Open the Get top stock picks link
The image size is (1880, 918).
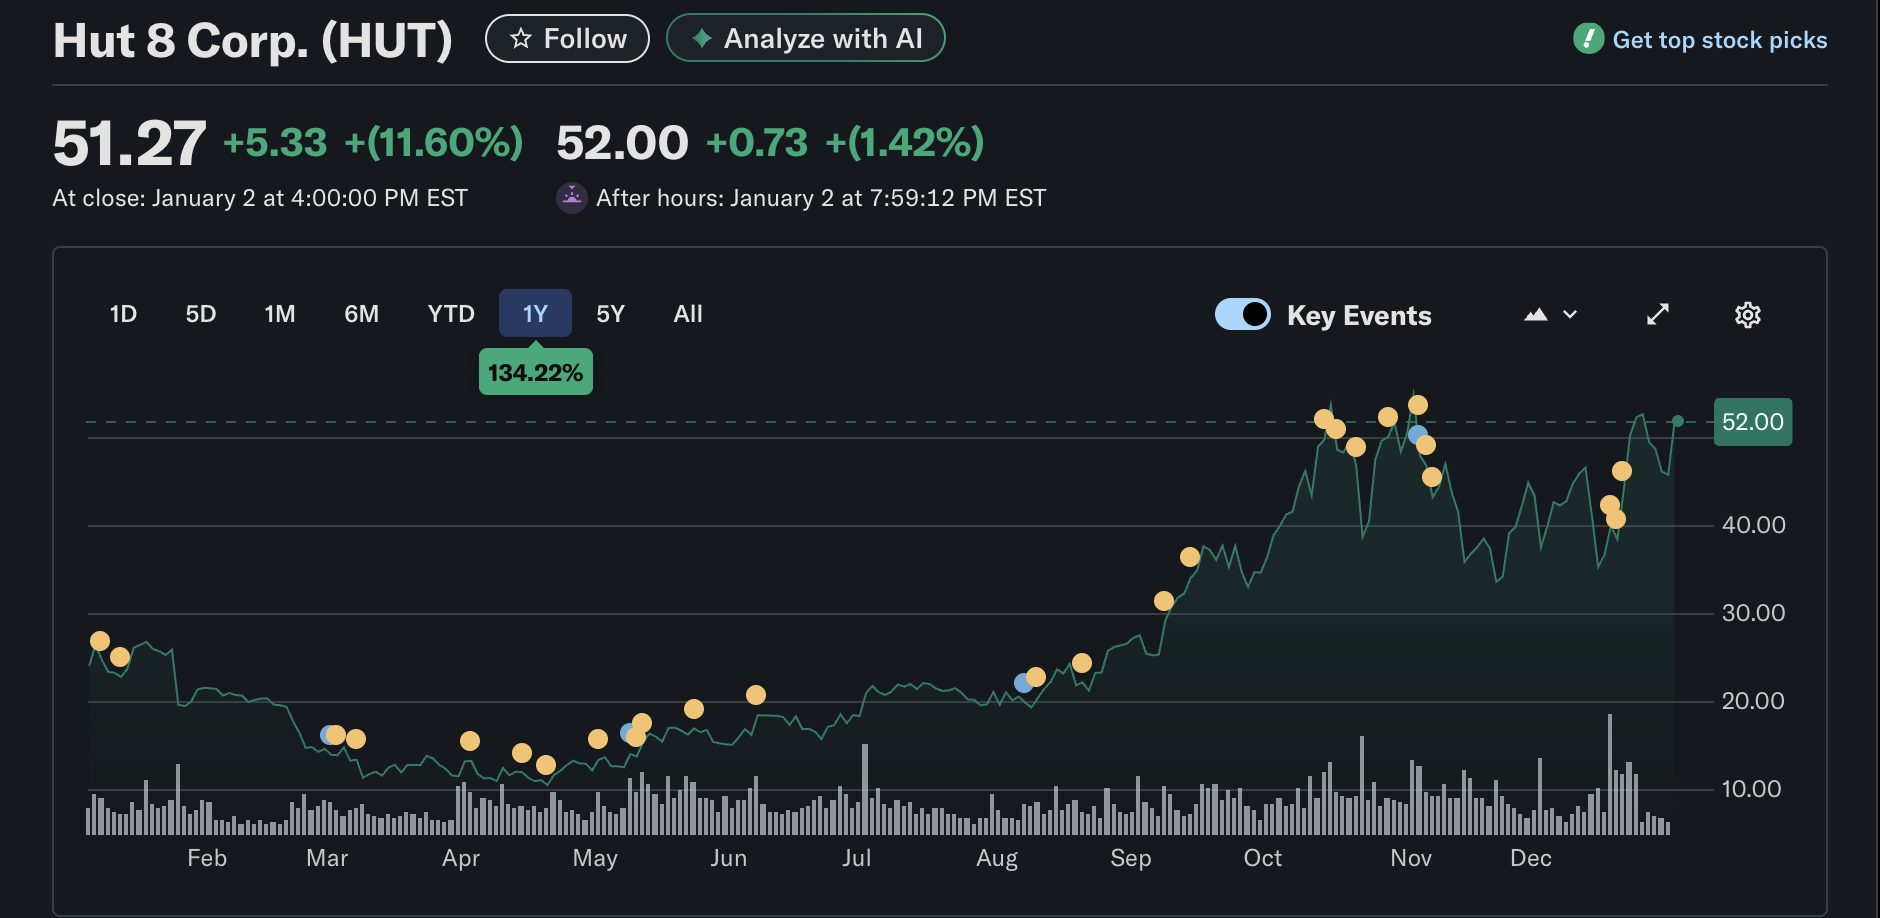(x=1720, y=40)
